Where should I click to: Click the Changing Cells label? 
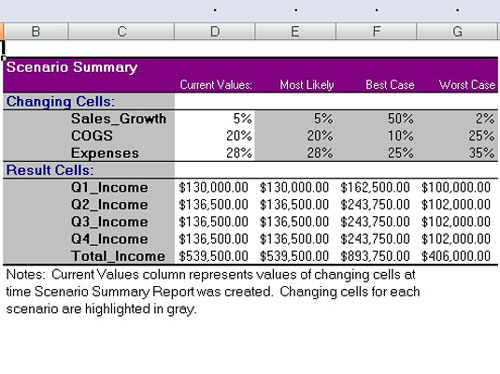(x=60, y=102)
